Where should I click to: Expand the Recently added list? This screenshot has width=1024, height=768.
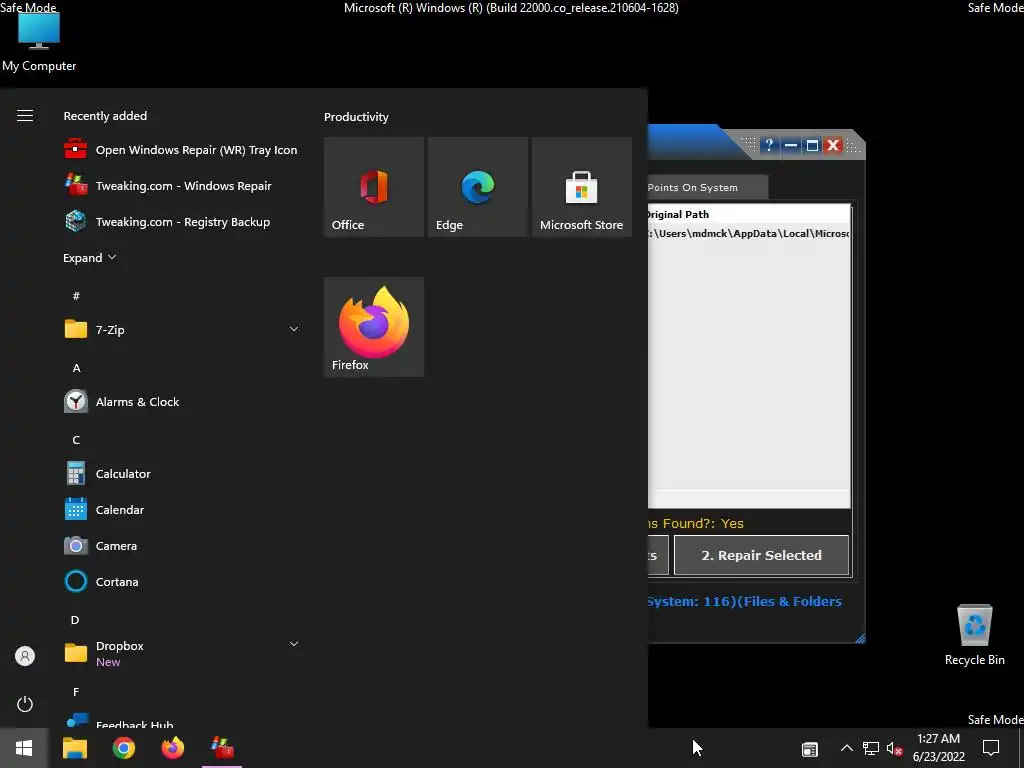pos(89,257)
